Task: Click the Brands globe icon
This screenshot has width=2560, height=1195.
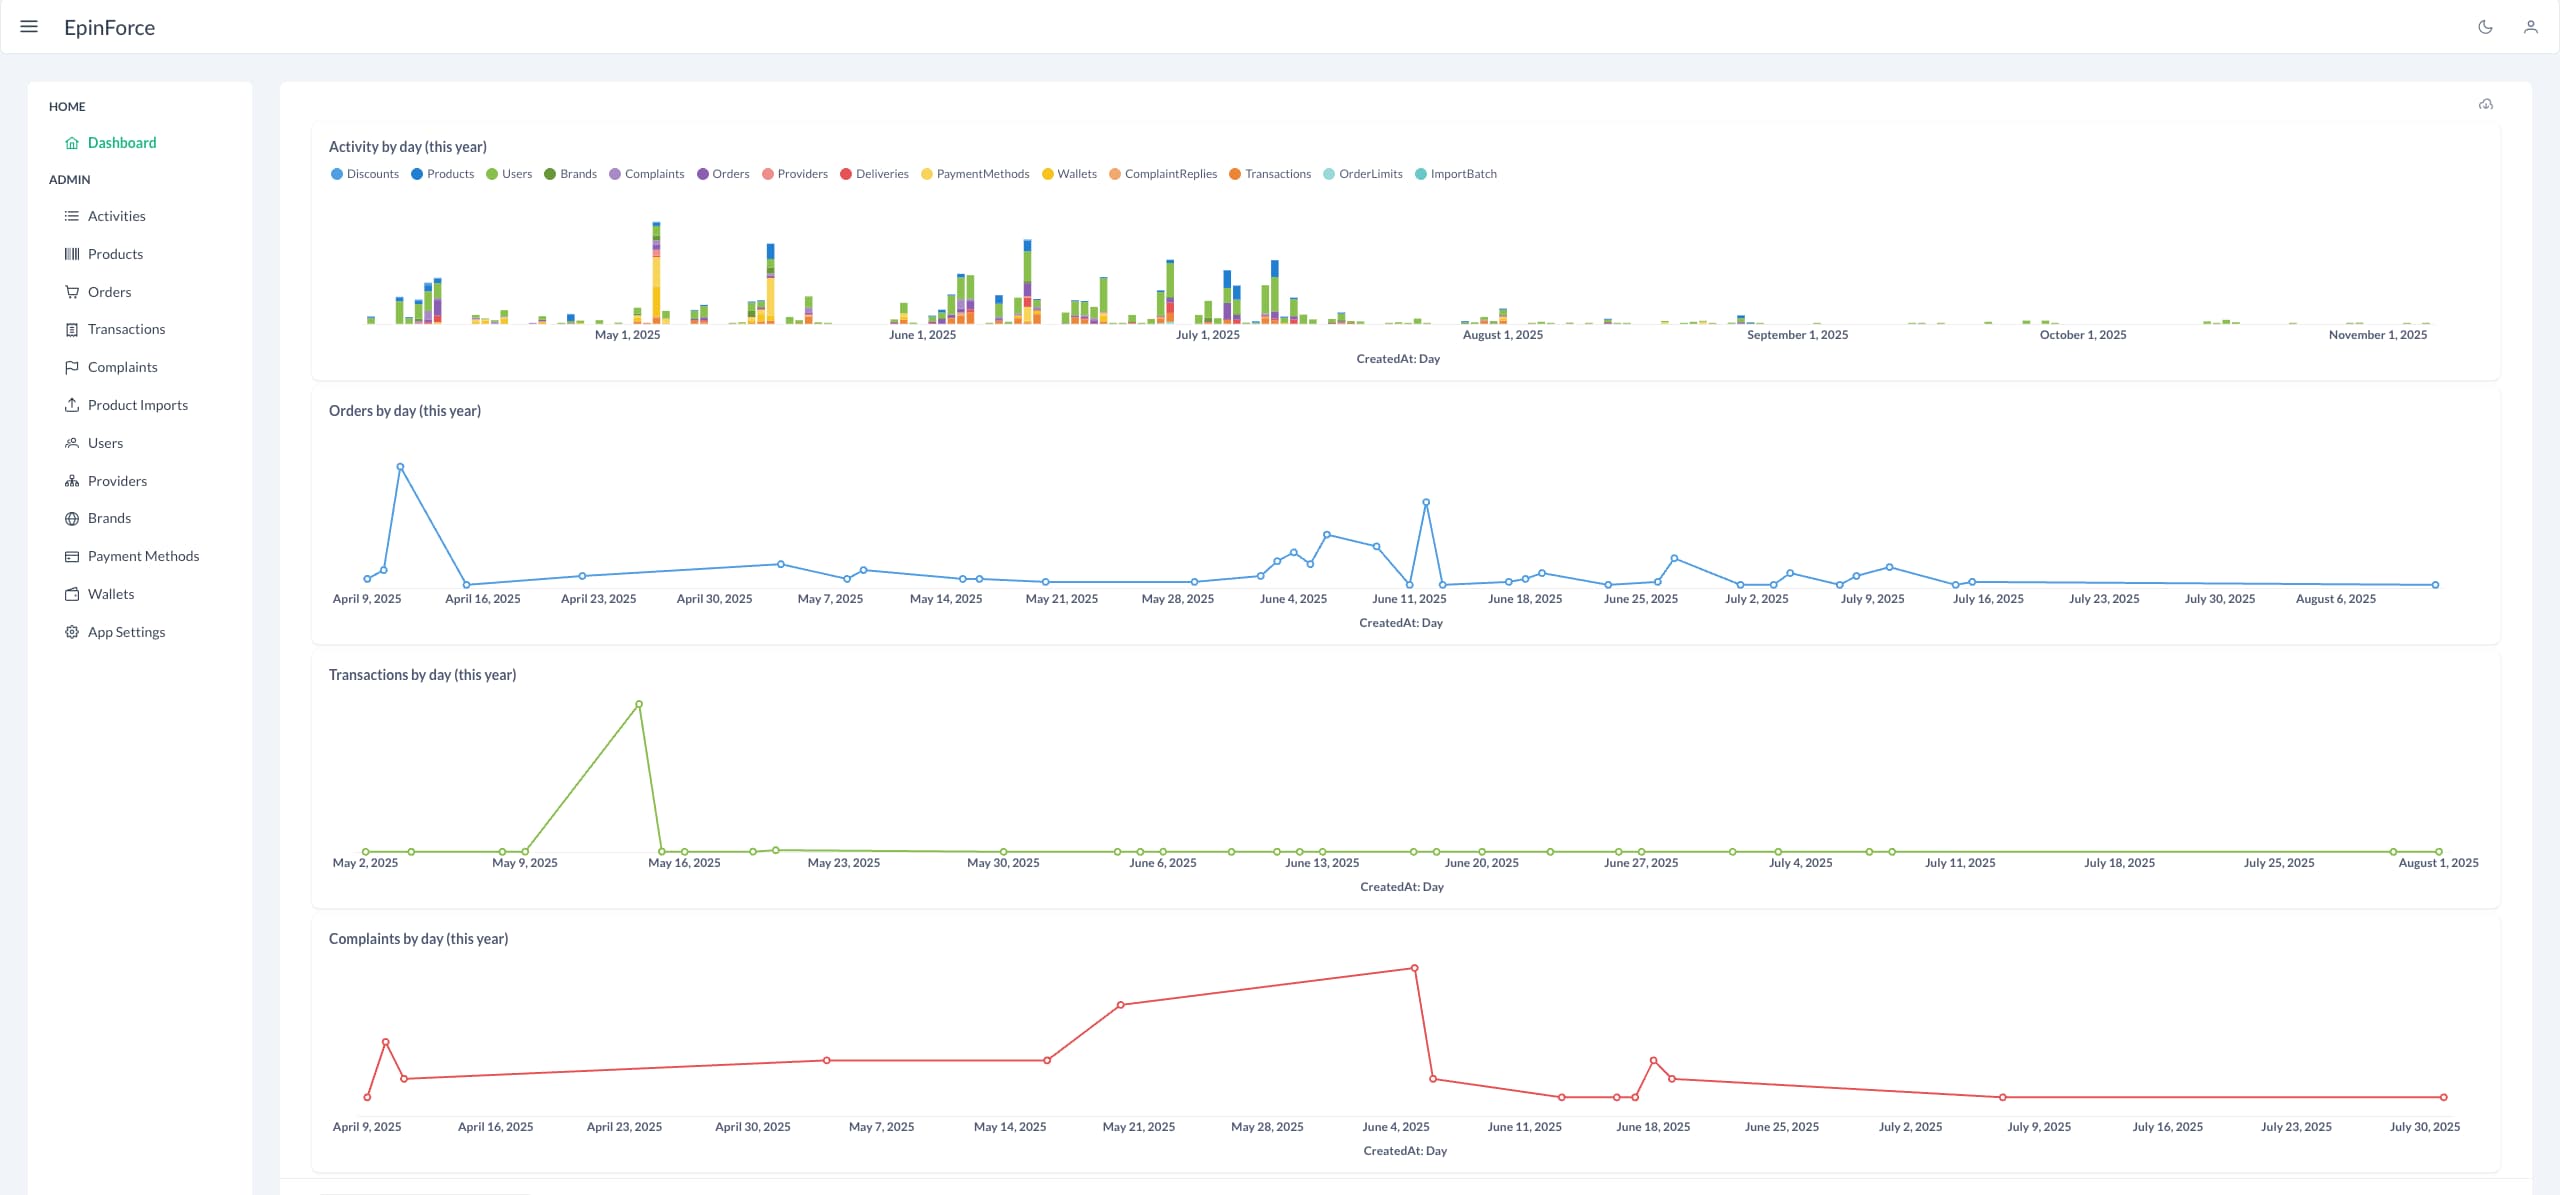Action: pos(72,518)
